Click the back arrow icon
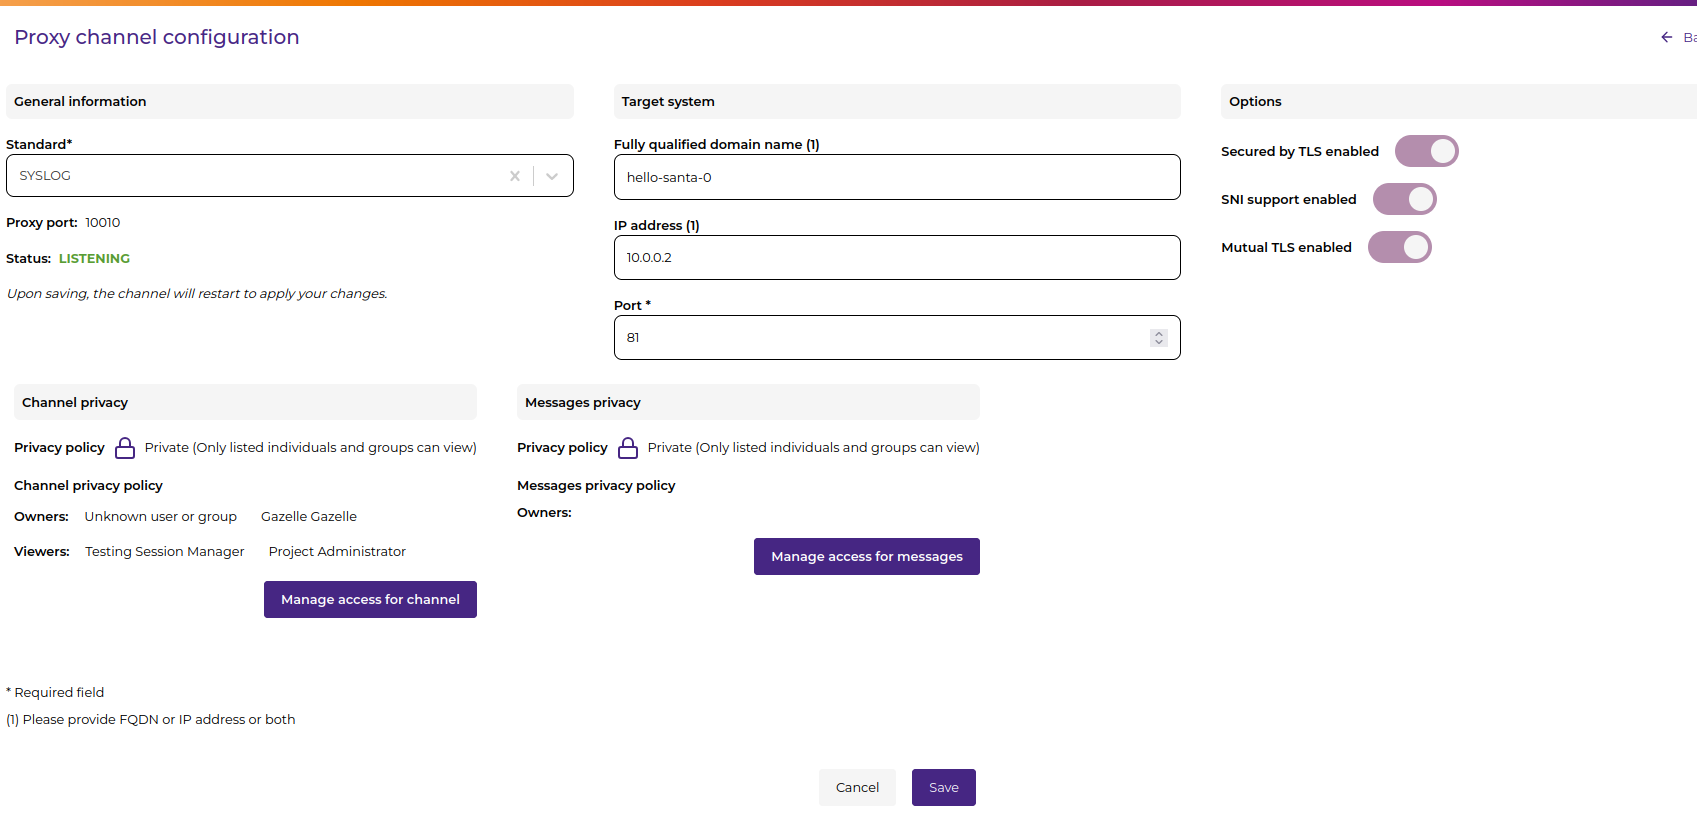The width and height of the screenshot is (1697, 814). pos(1666,37)
